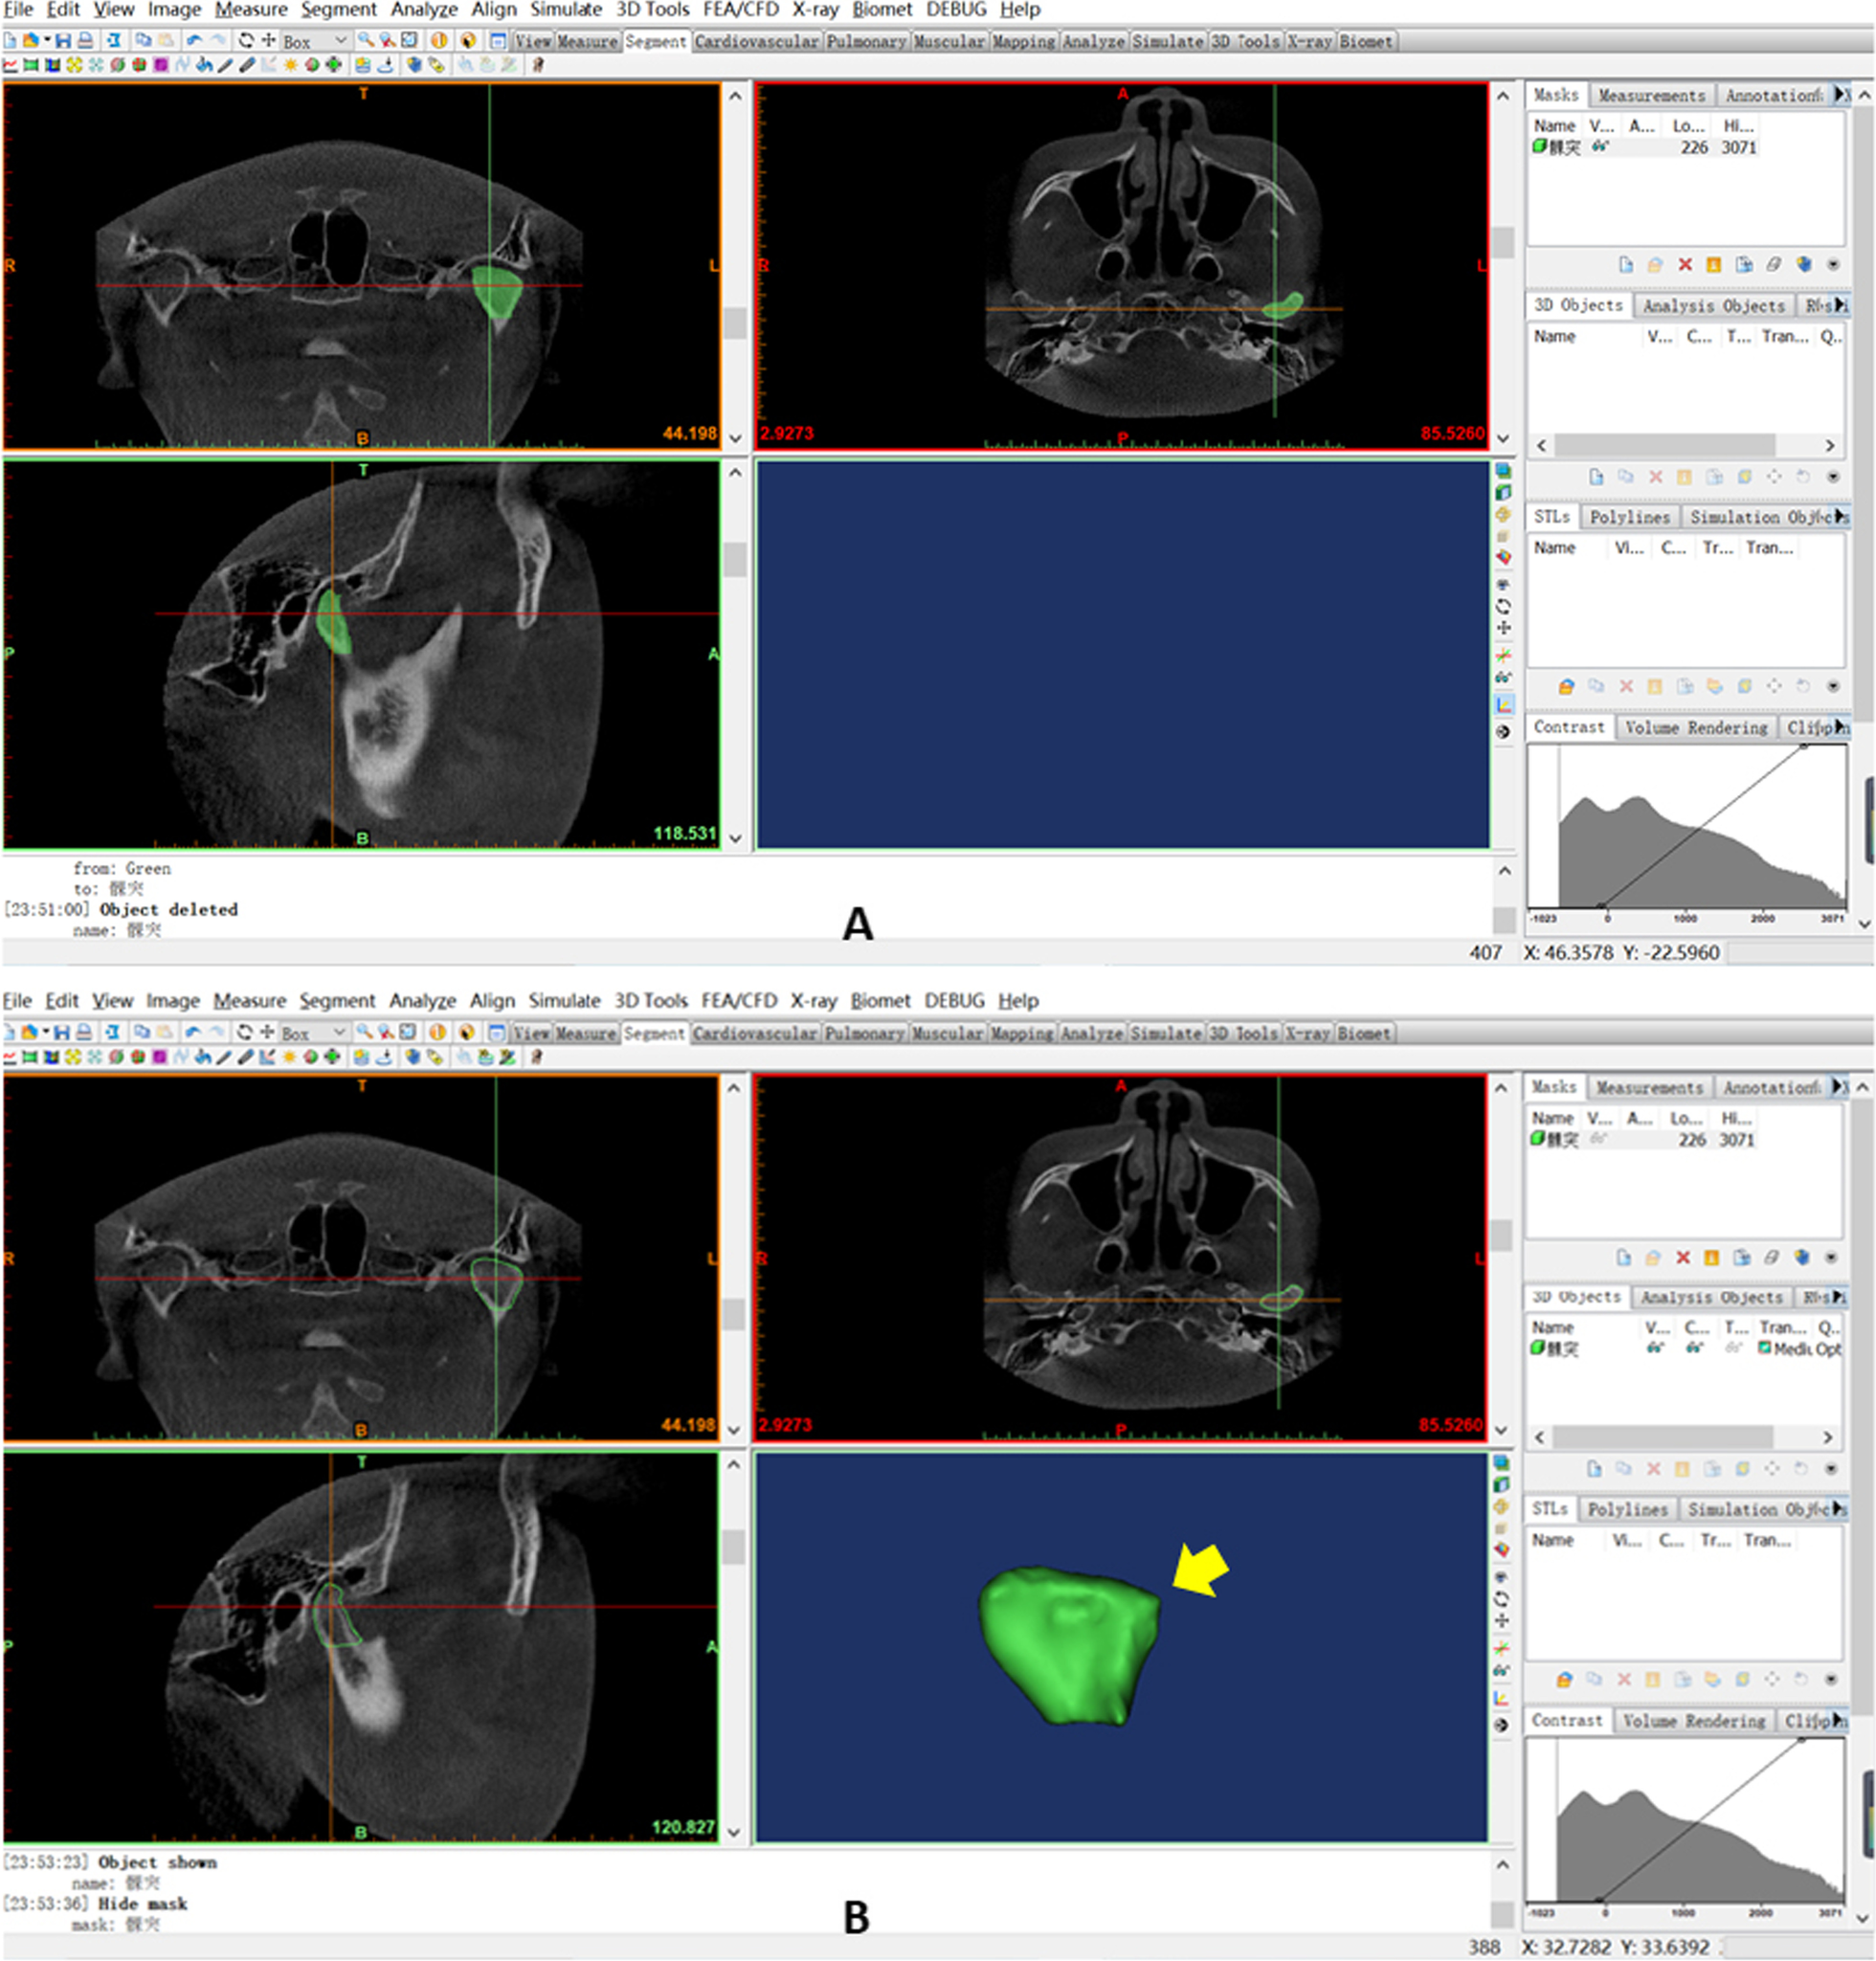Toggle mask visibility glasses in top Masks row

pos(1601,147)
